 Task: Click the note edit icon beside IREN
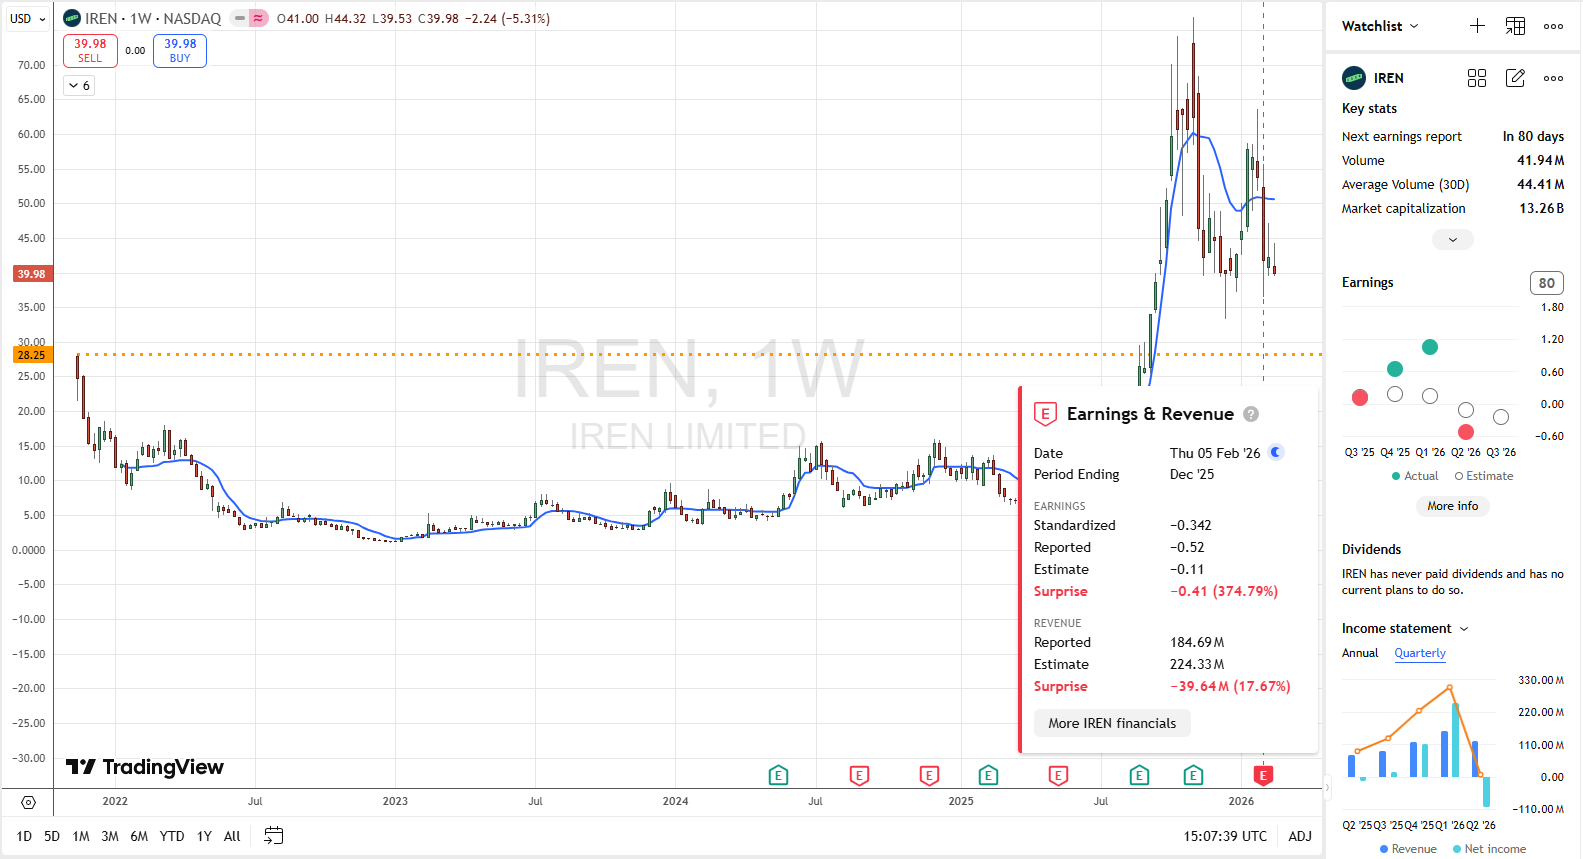tap(1515, 78)
